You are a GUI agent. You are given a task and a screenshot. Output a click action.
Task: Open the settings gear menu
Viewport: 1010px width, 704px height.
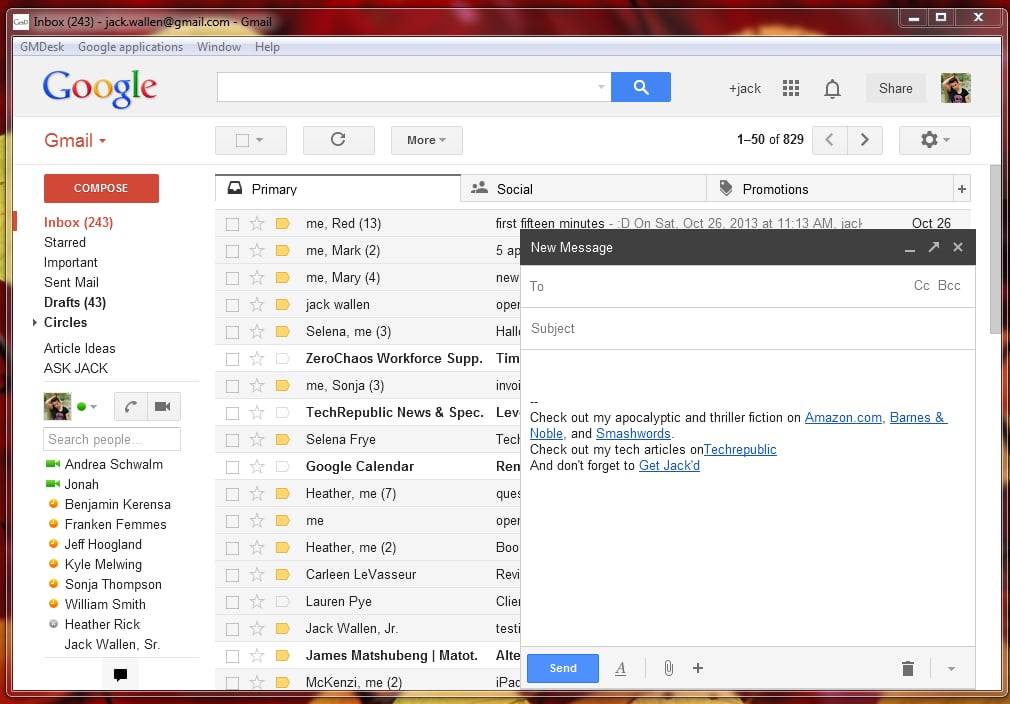click(x=935, y=140)
